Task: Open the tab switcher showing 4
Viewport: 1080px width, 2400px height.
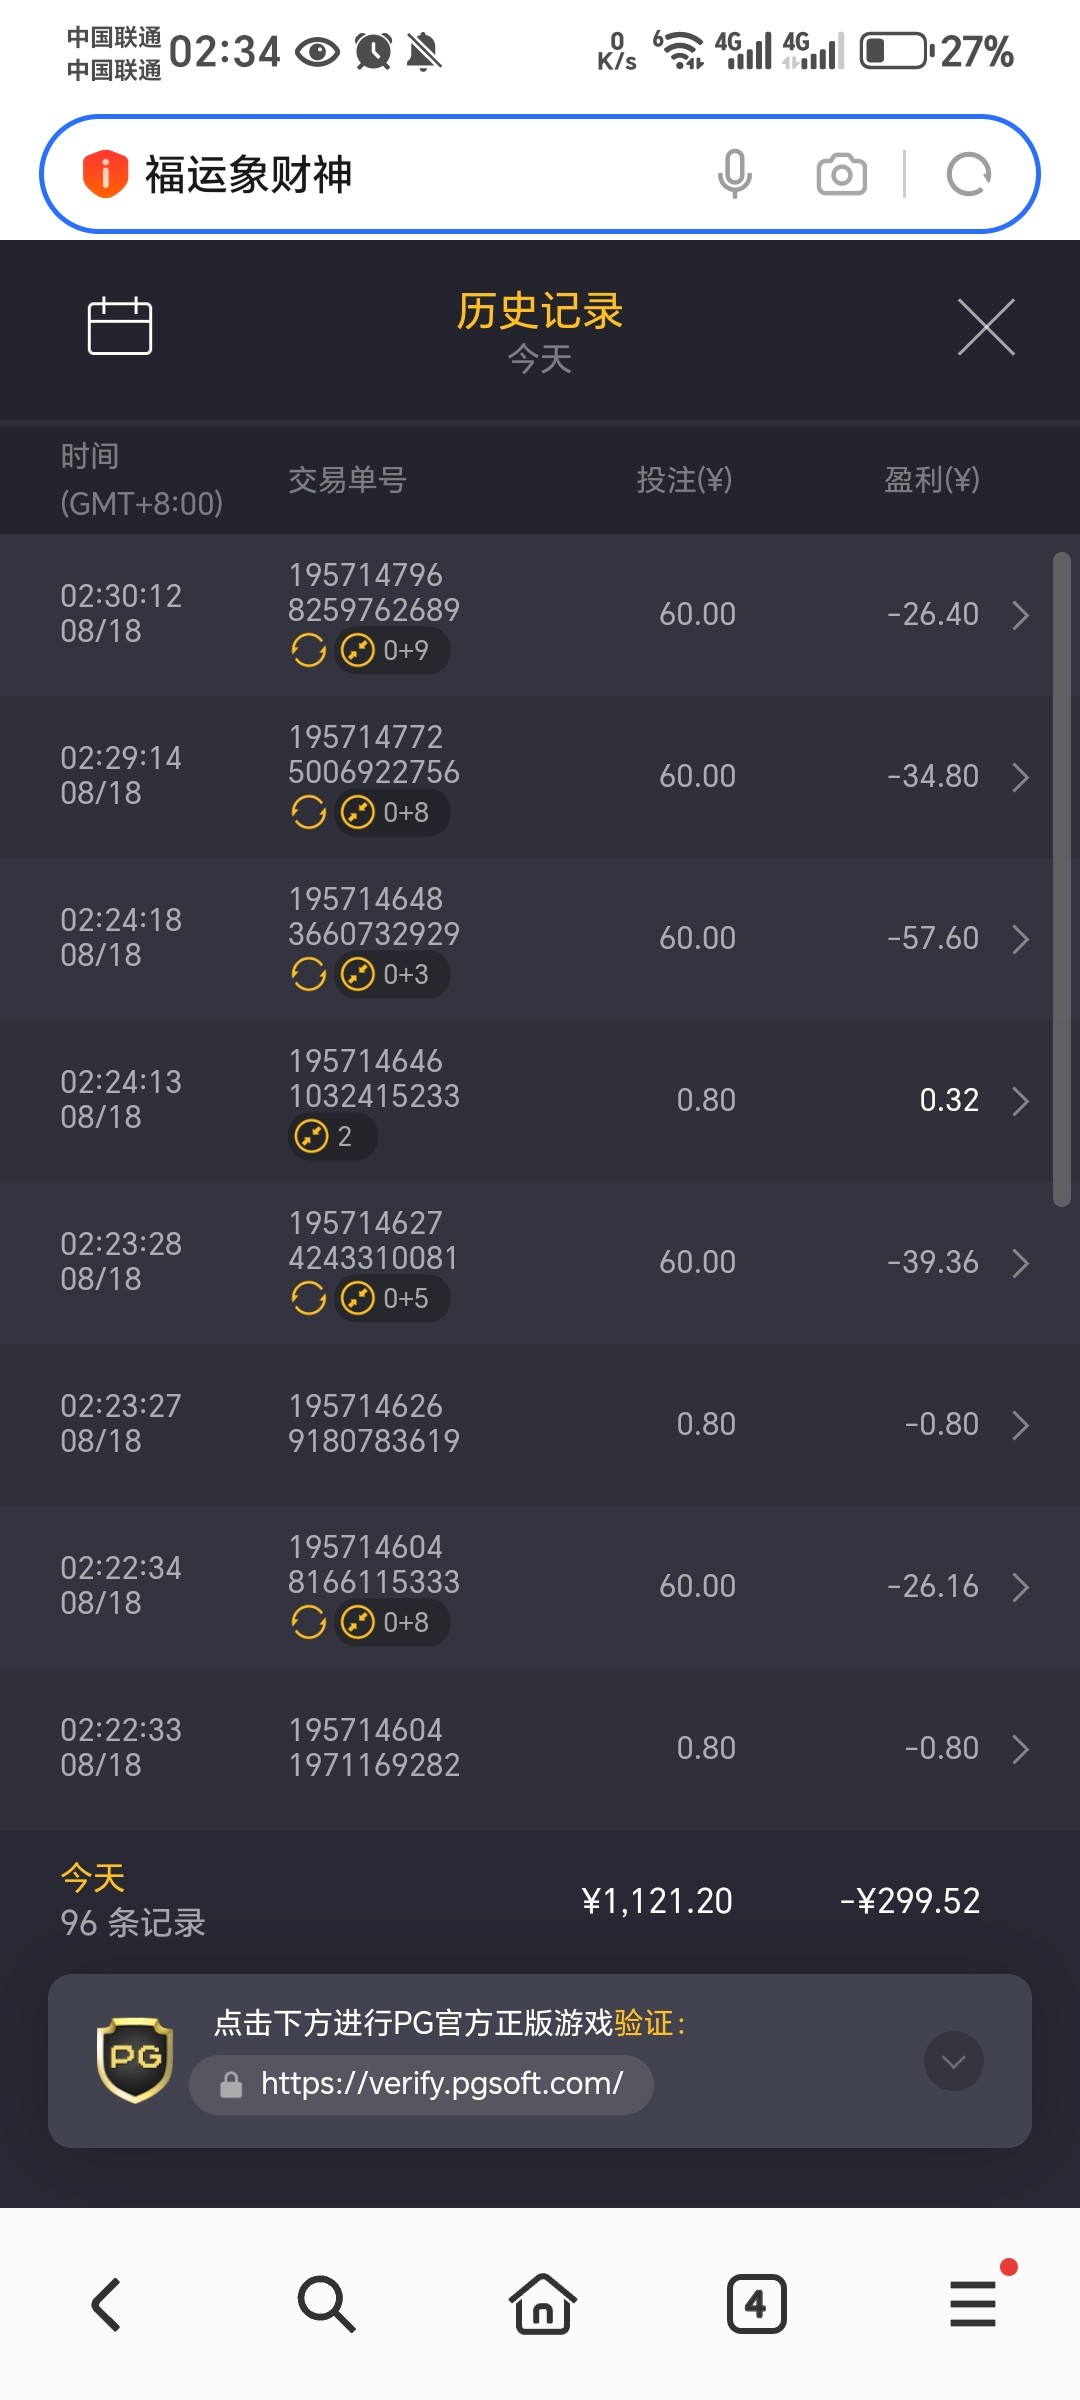Action: (756, 2304)
